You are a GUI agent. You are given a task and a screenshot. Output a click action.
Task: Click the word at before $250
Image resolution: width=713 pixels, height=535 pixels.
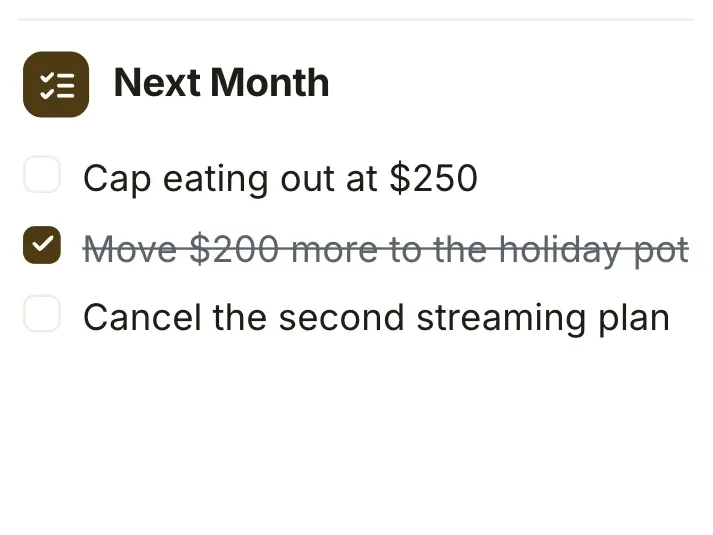click(362, 179)
